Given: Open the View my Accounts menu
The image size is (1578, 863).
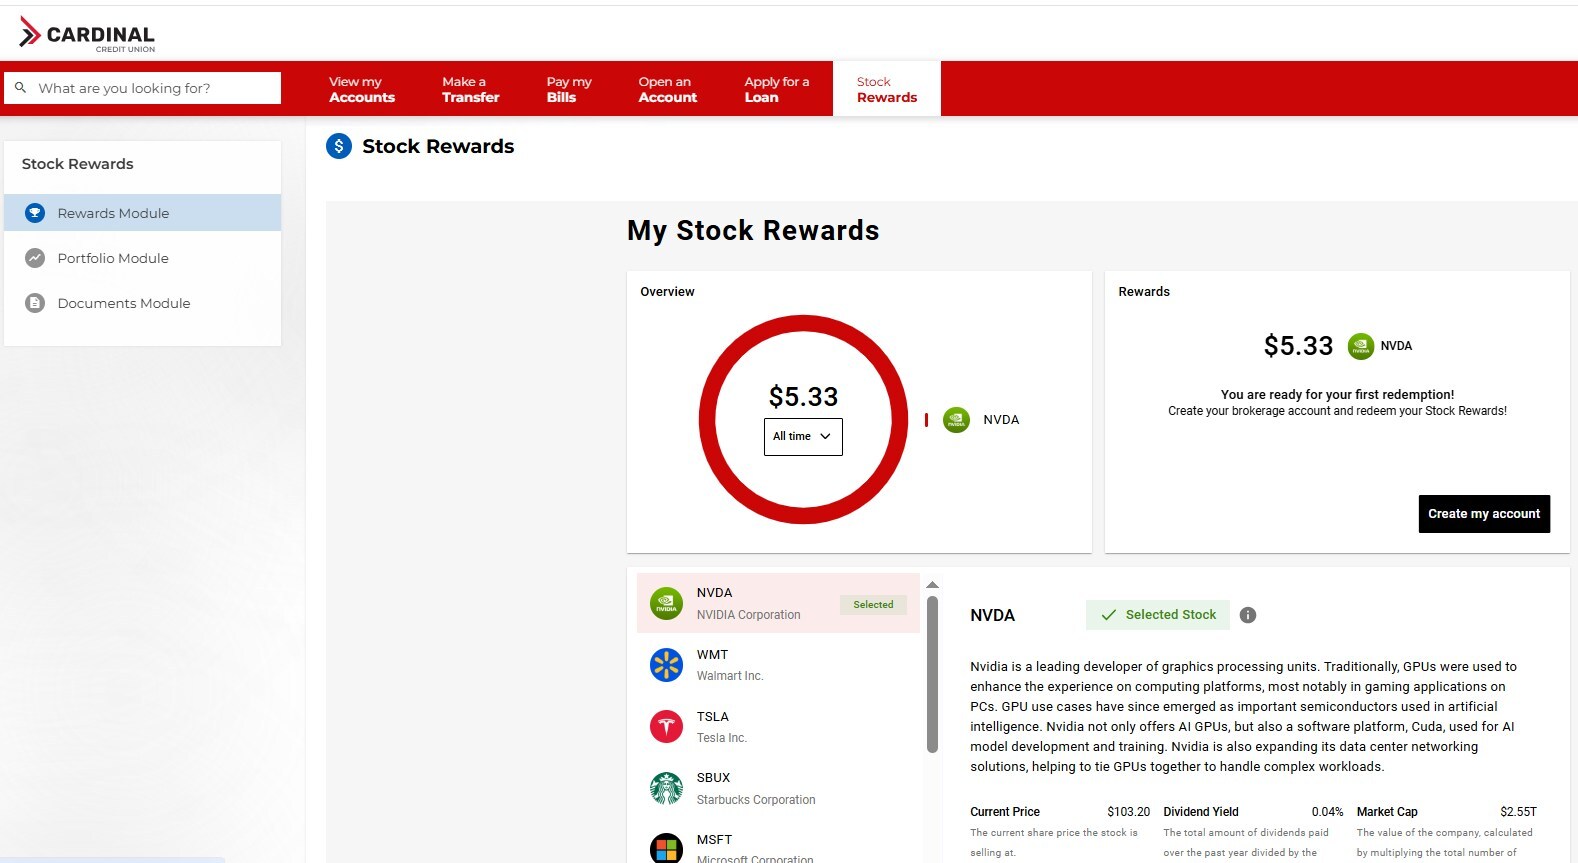Looking at the screenshot, I should 362,89.
